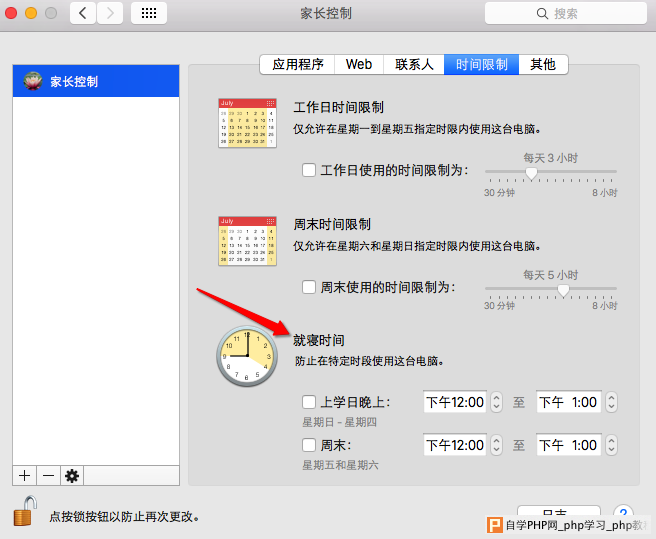The height and width of the screenshot is (539, 656).
Task: Select the 时间限制 tab
Action: pyautogui.click(x=482, y=64)
